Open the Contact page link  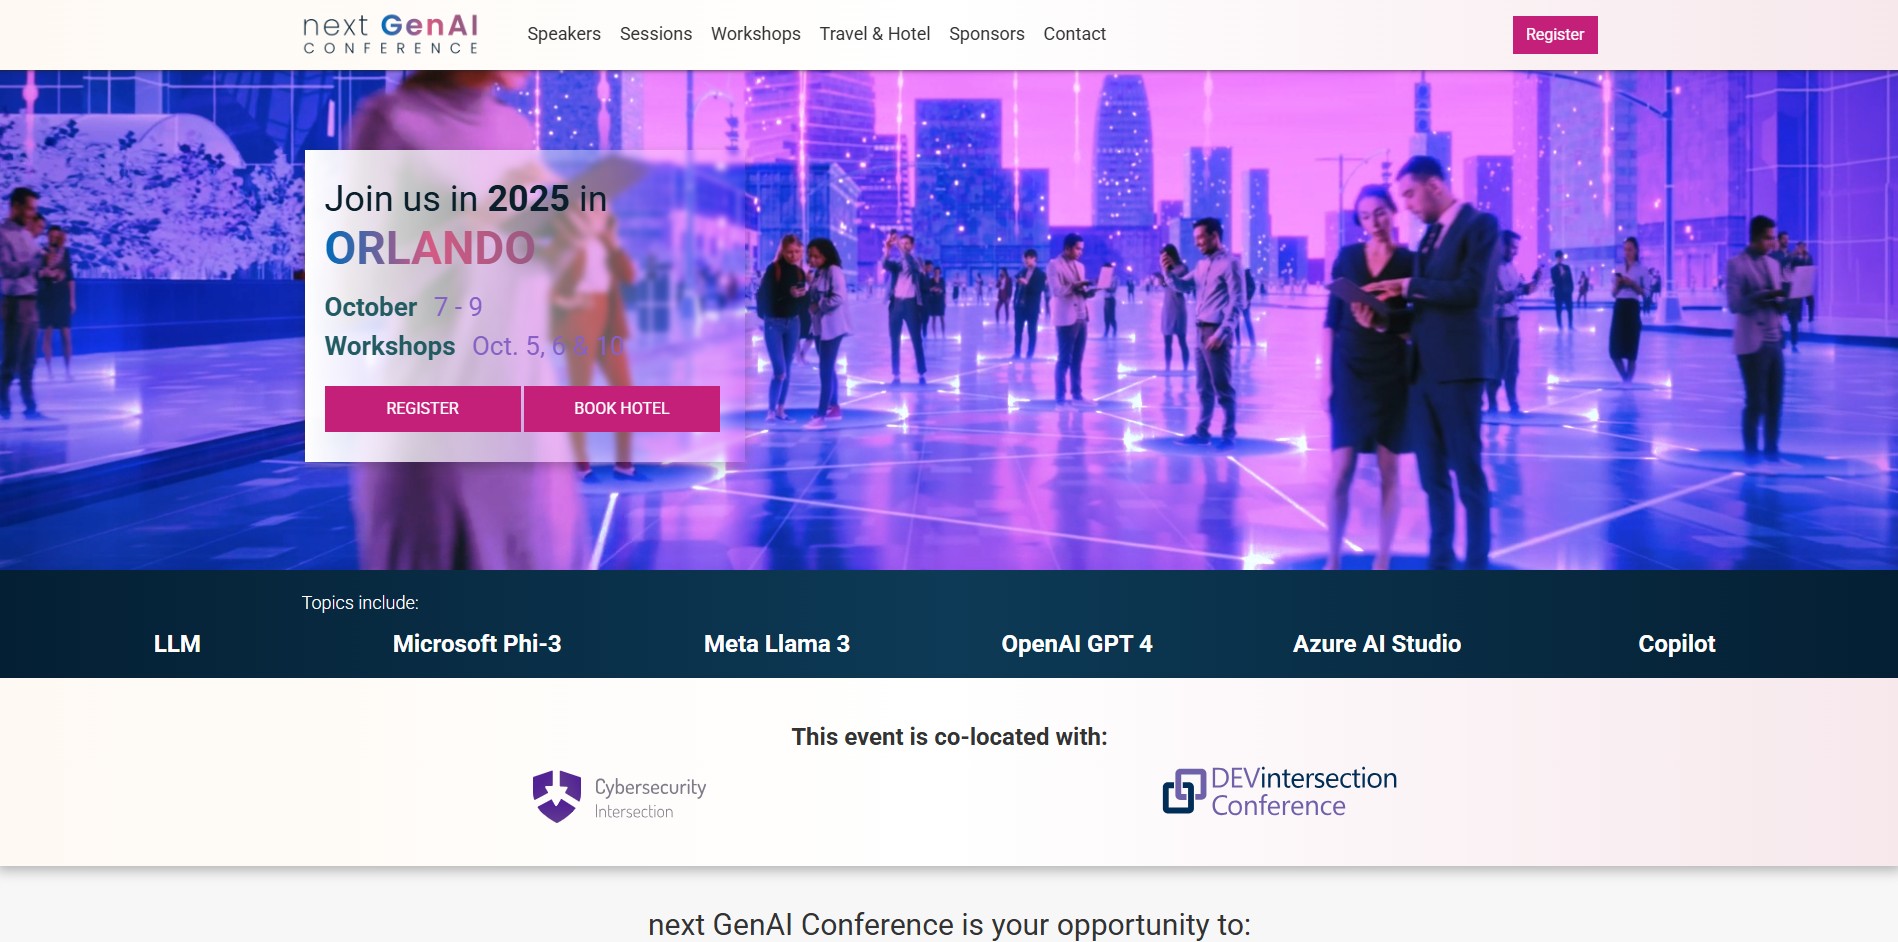1074,34
